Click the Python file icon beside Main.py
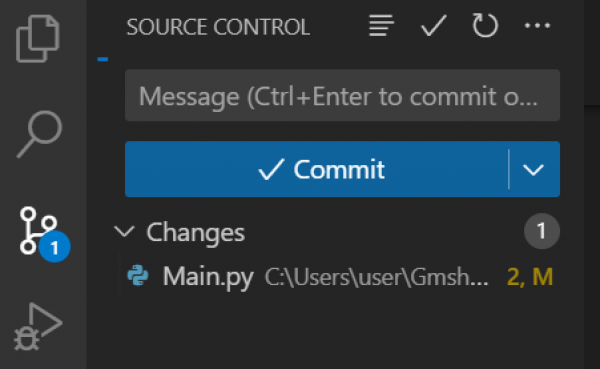 point(138,276)
